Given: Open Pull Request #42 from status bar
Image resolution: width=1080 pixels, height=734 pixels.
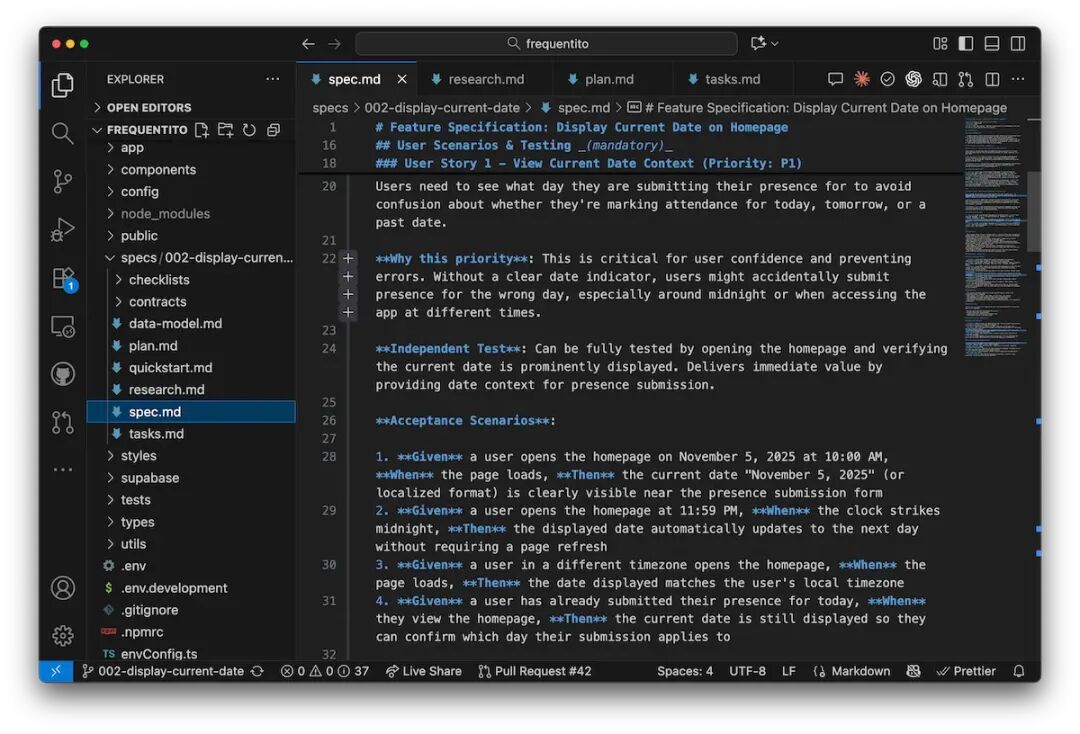Looking at the screenshot, I should pos(534,671).
